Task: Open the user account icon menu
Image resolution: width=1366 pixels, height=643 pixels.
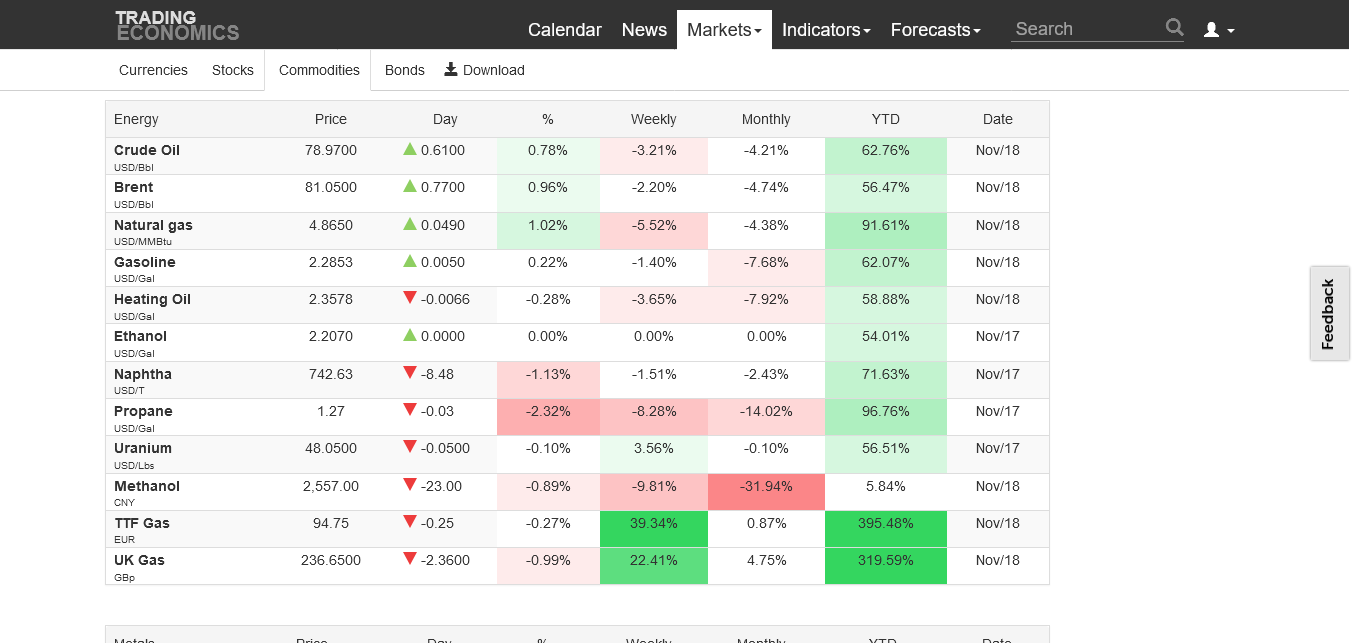Action: pyautogui.click(x=1218, y=30)
